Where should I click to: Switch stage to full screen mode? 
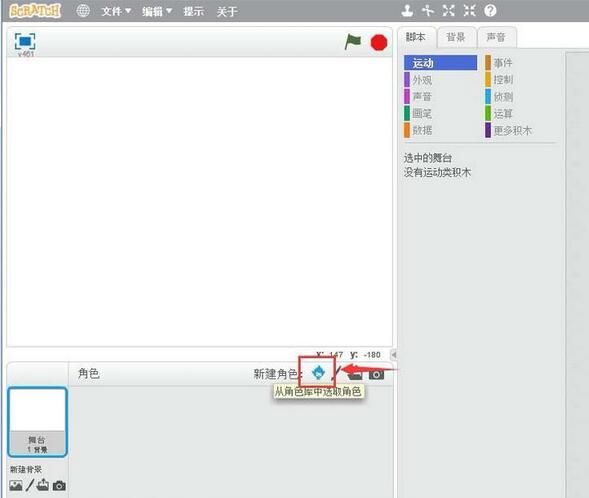[x=25, y=41]
